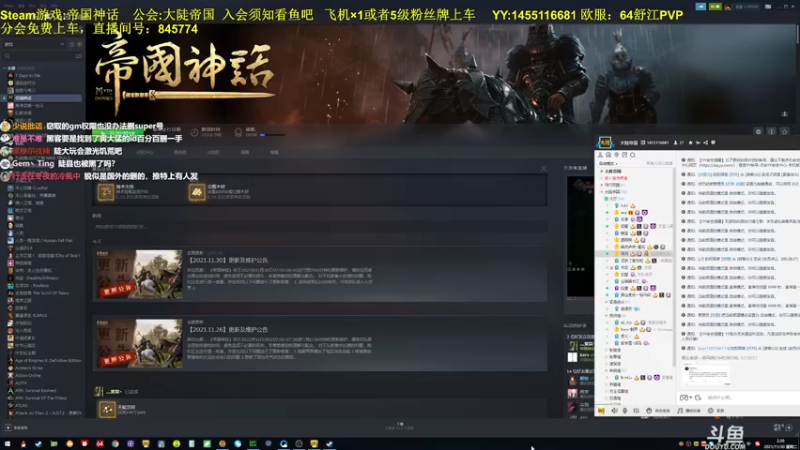The height and width of the screenshot is (450, 800).
Task: Close the post-game summary panel with X
Action: click(x=544, y=169)
